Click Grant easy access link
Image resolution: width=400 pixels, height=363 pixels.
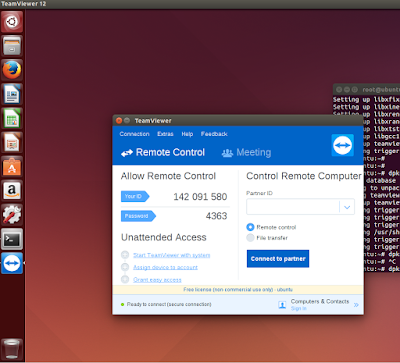(x=157, y=280)
